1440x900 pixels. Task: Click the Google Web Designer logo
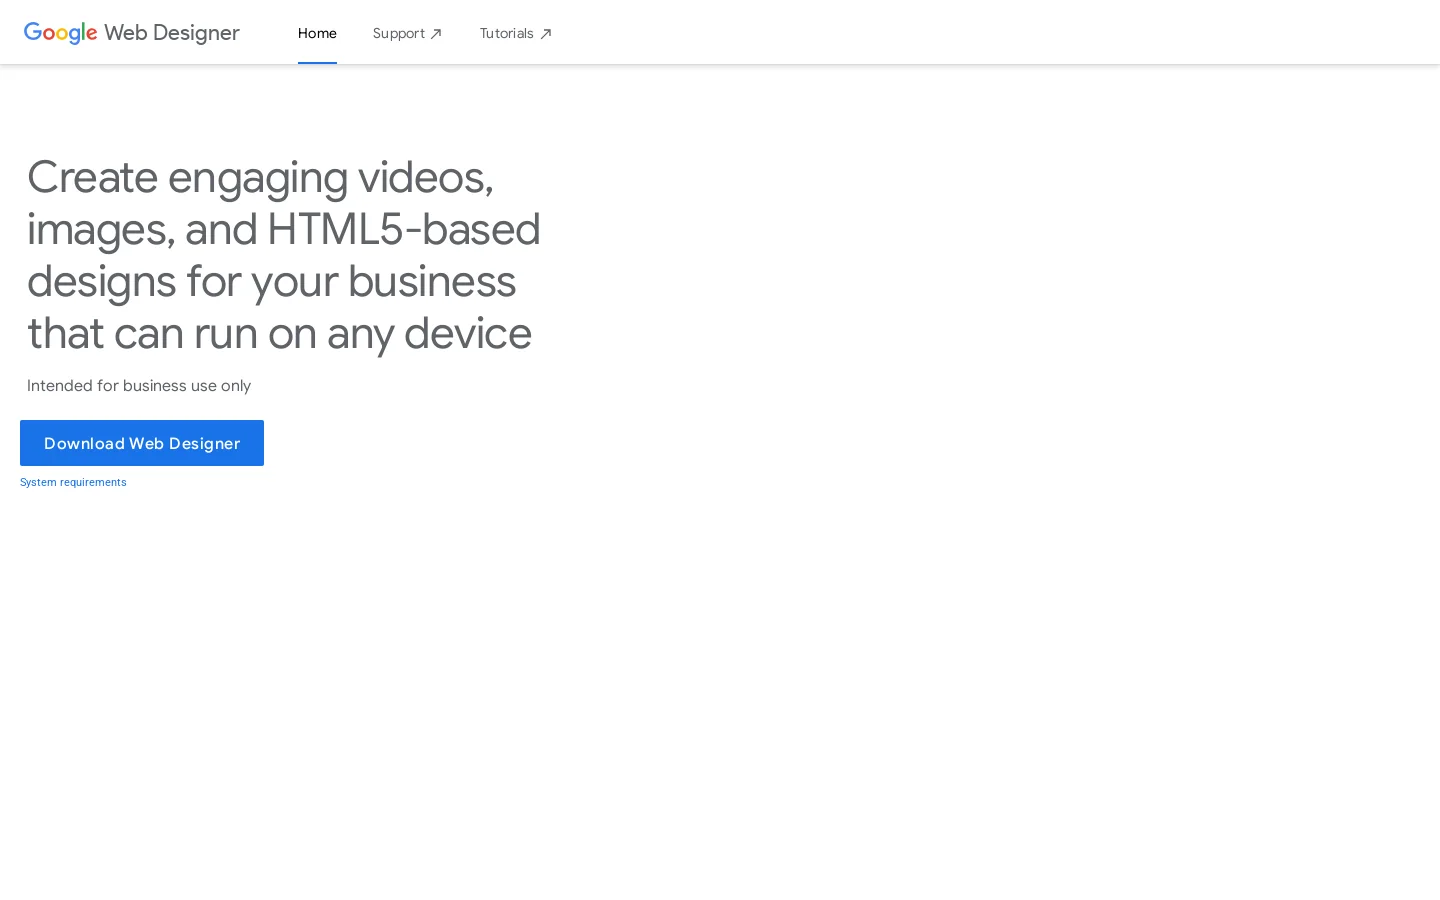click(x=132, y=33)
